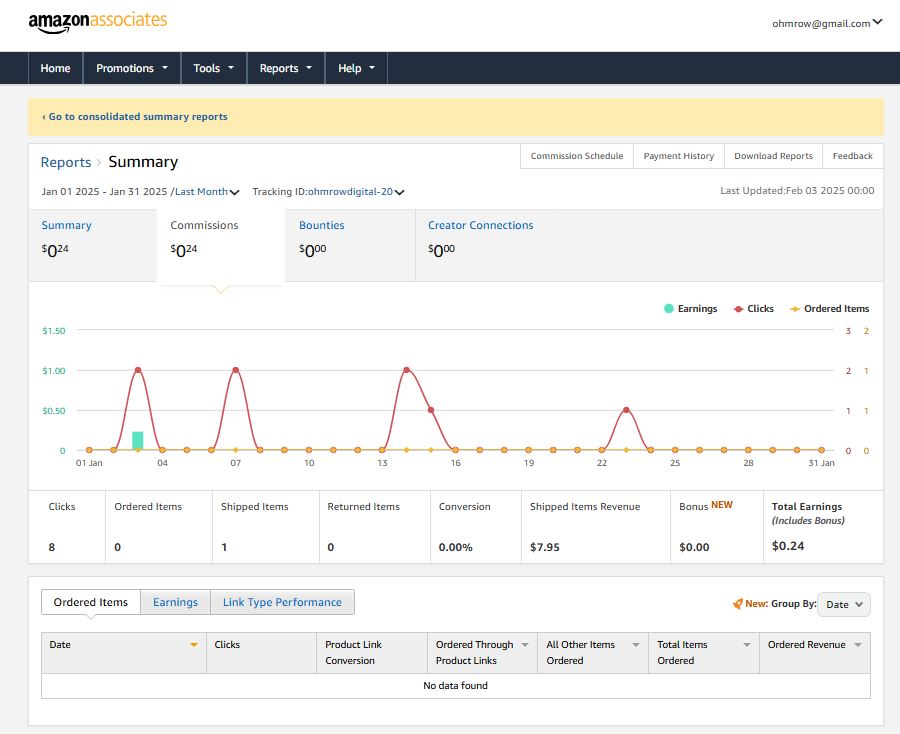Open Payment History
The width and height of the screenshot is (900, 734).
point(678,156)
